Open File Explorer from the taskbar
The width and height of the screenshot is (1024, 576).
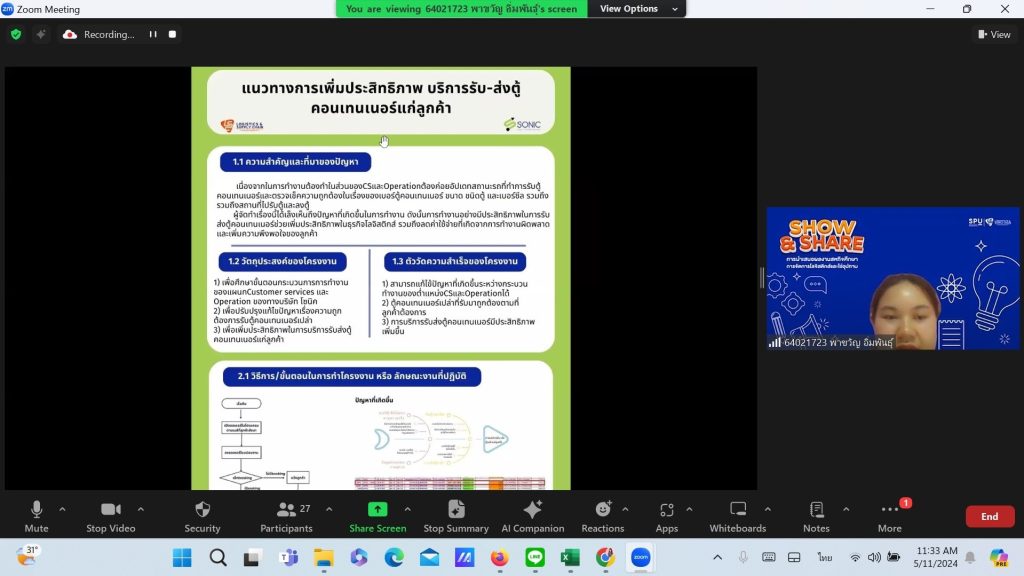(x=324, y=557)
